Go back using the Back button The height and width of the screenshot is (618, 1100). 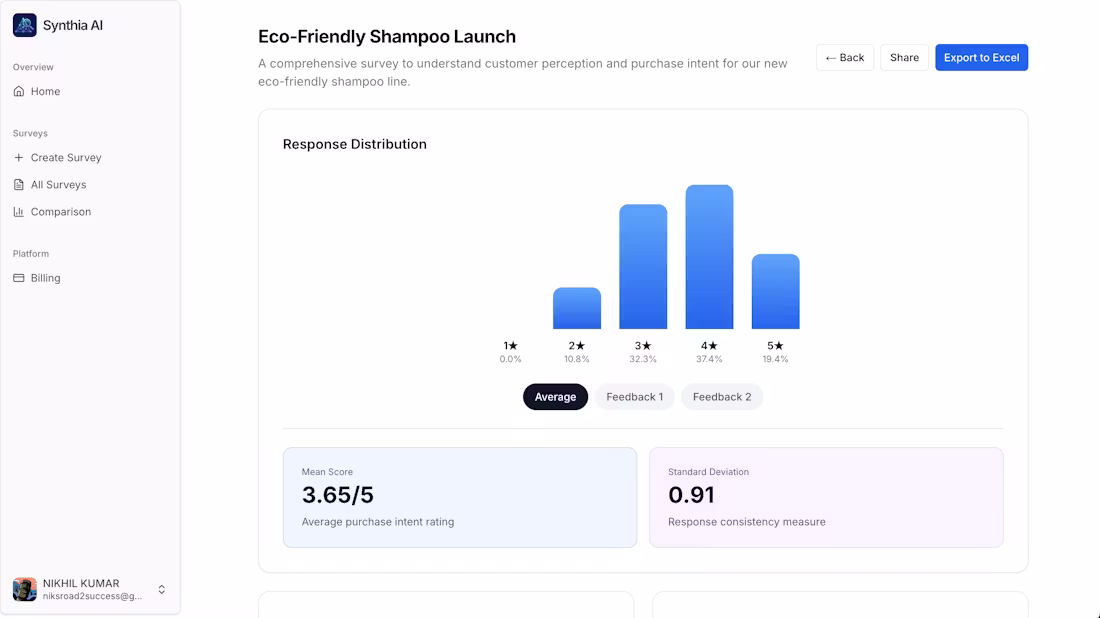point(845,57)
